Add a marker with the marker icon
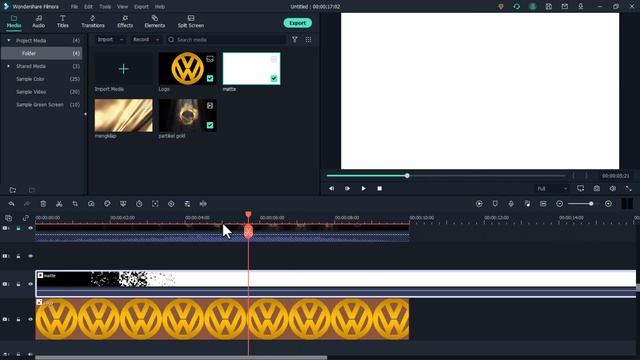Screen dimensions: 640x360 (495, 204)
